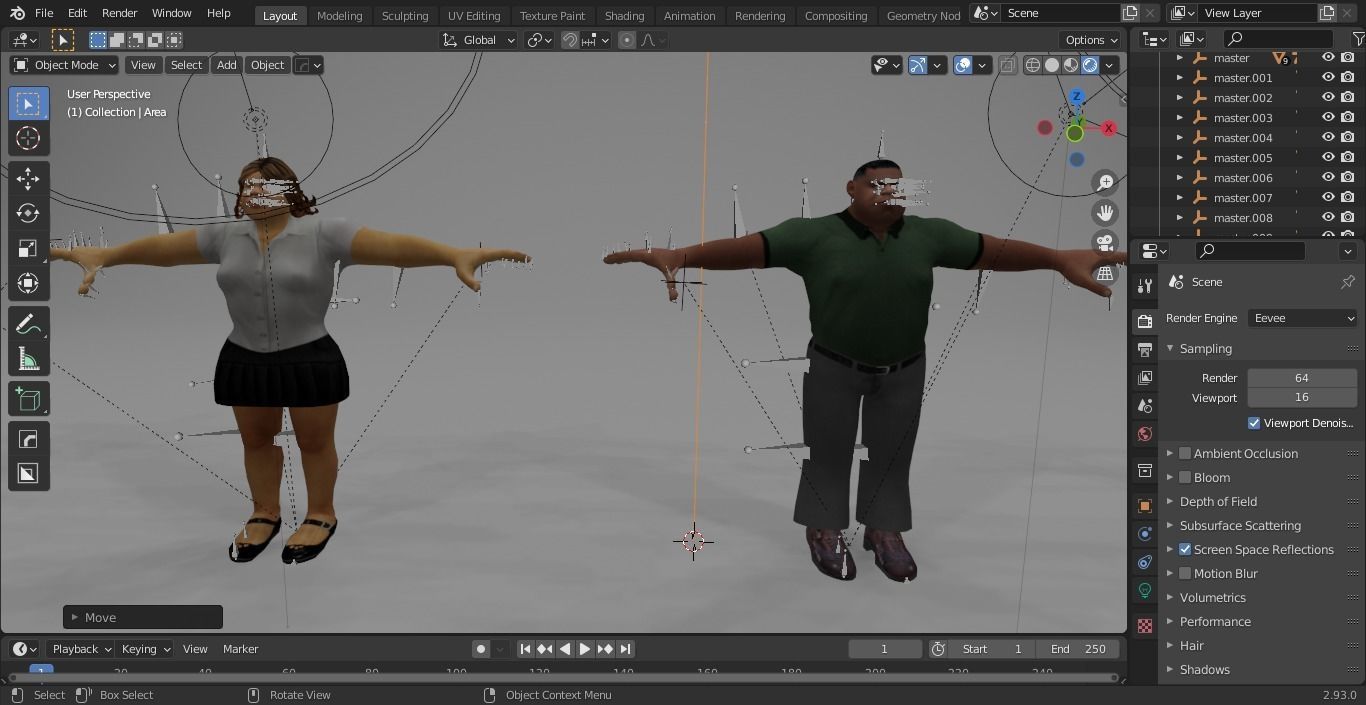The height and width of the screenshot is (705, 1366).
Task: Select the Cursor tool in the toolbar
Action: [x=28, y=138]
